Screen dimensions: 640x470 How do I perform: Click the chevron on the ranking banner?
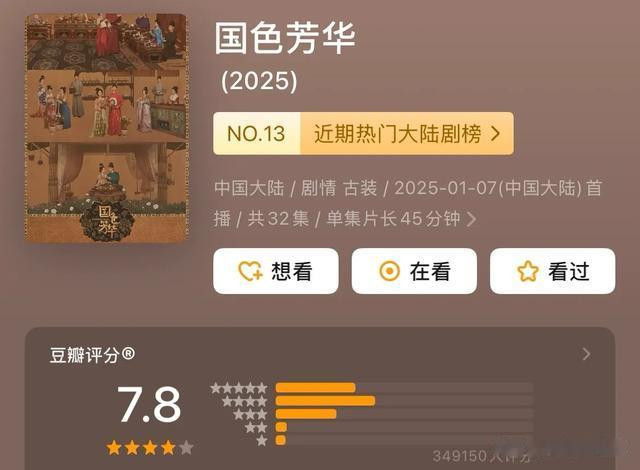pos(495,133)
